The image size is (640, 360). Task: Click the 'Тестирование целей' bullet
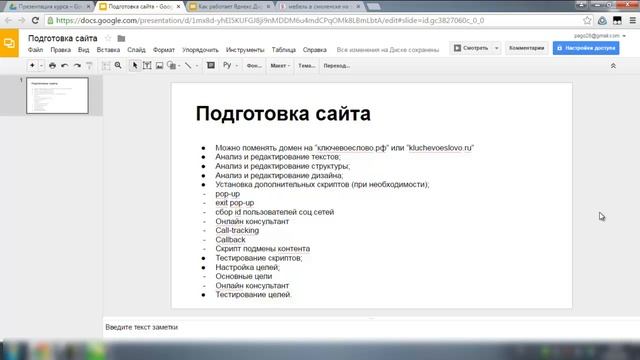coord(253,295)
